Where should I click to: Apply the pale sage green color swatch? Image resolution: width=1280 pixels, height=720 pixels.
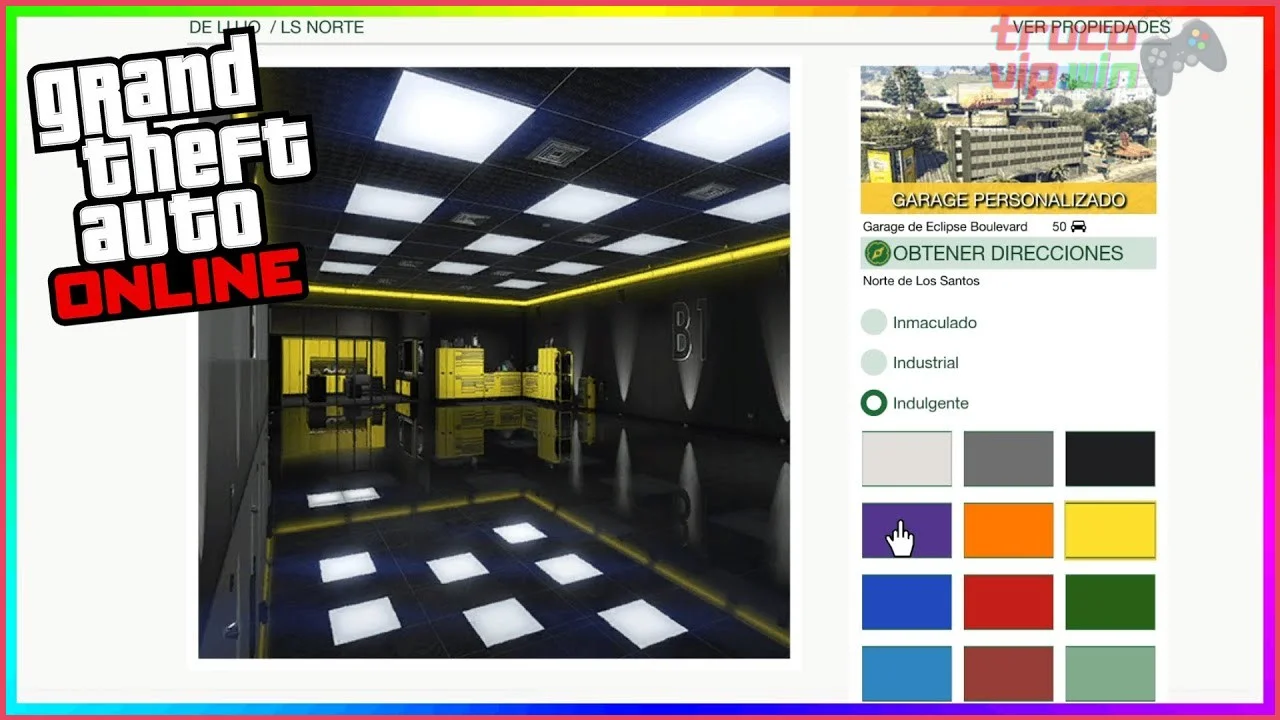click(1110, 674)
